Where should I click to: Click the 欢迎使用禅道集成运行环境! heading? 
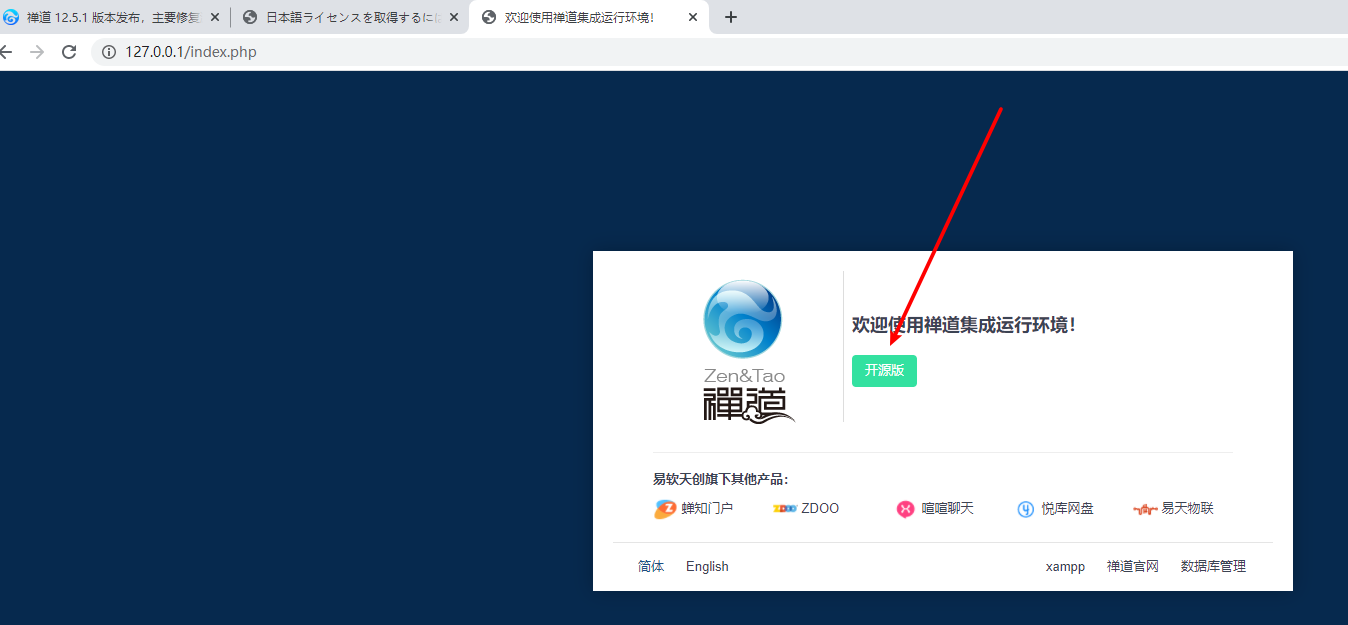964,325
